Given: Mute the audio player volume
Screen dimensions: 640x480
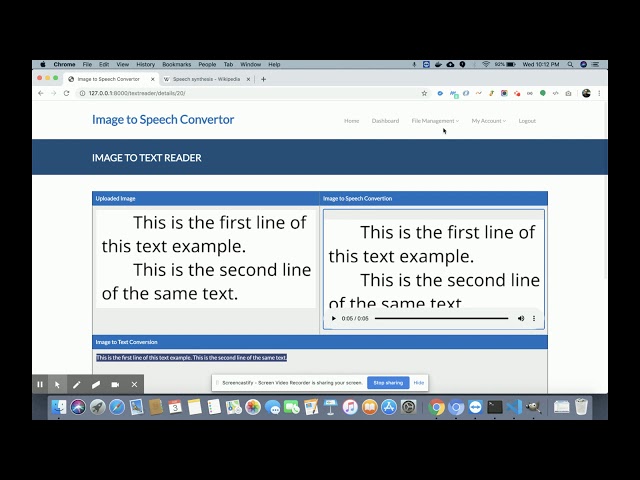Looking at the screenshot, I should point(521,318).
